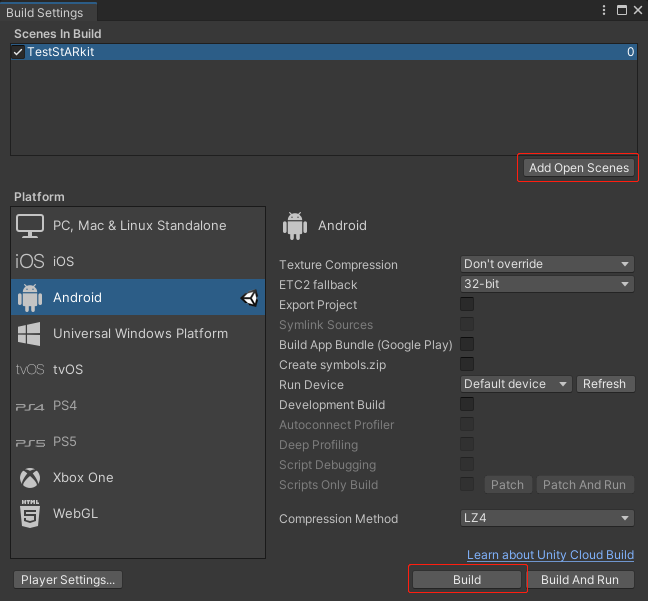Pick the PS5 platform icon
The image size is (648, 601).
30,443
